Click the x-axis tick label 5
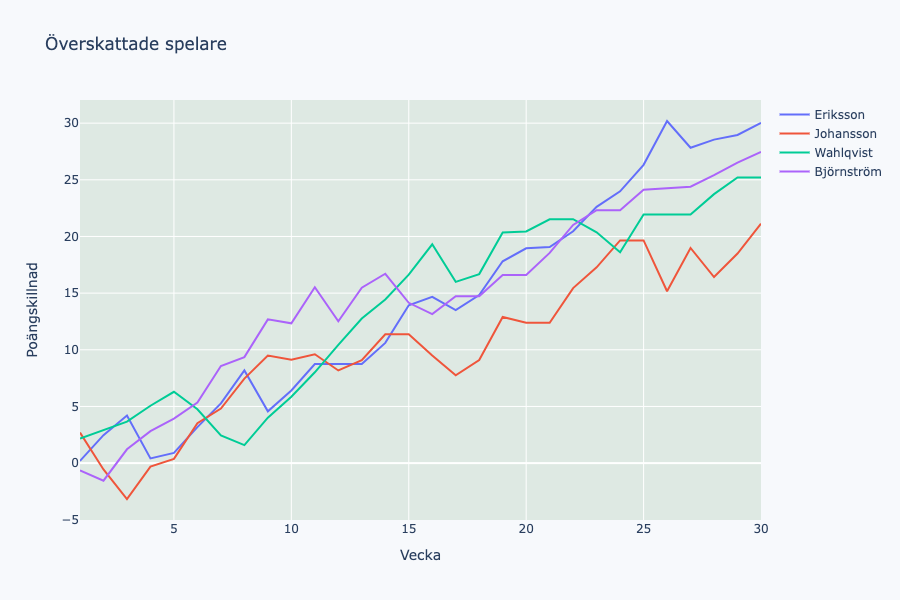 pos(174,529)
